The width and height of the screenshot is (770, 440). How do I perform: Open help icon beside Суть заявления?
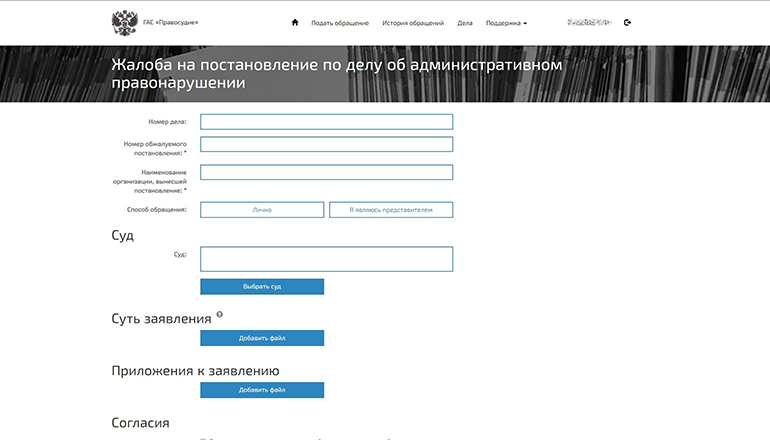click(219, 315)
